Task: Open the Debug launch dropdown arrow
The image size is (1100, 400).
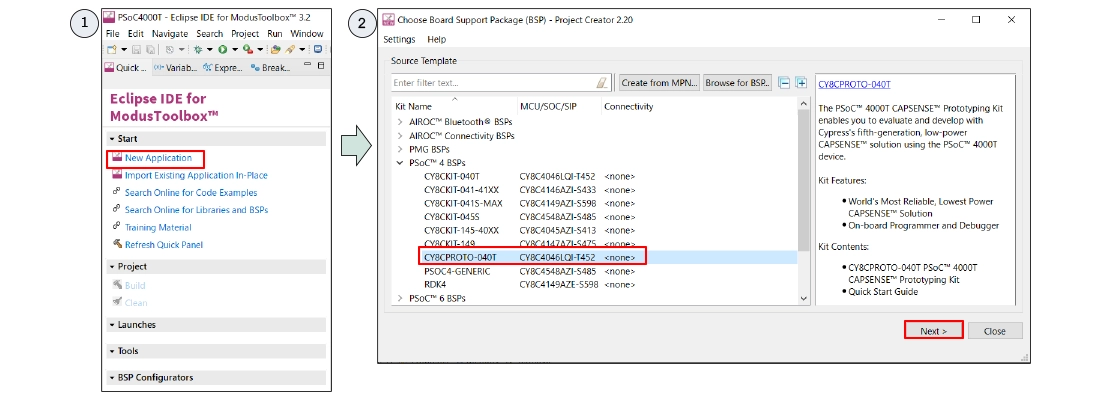Action: point(210,49)
